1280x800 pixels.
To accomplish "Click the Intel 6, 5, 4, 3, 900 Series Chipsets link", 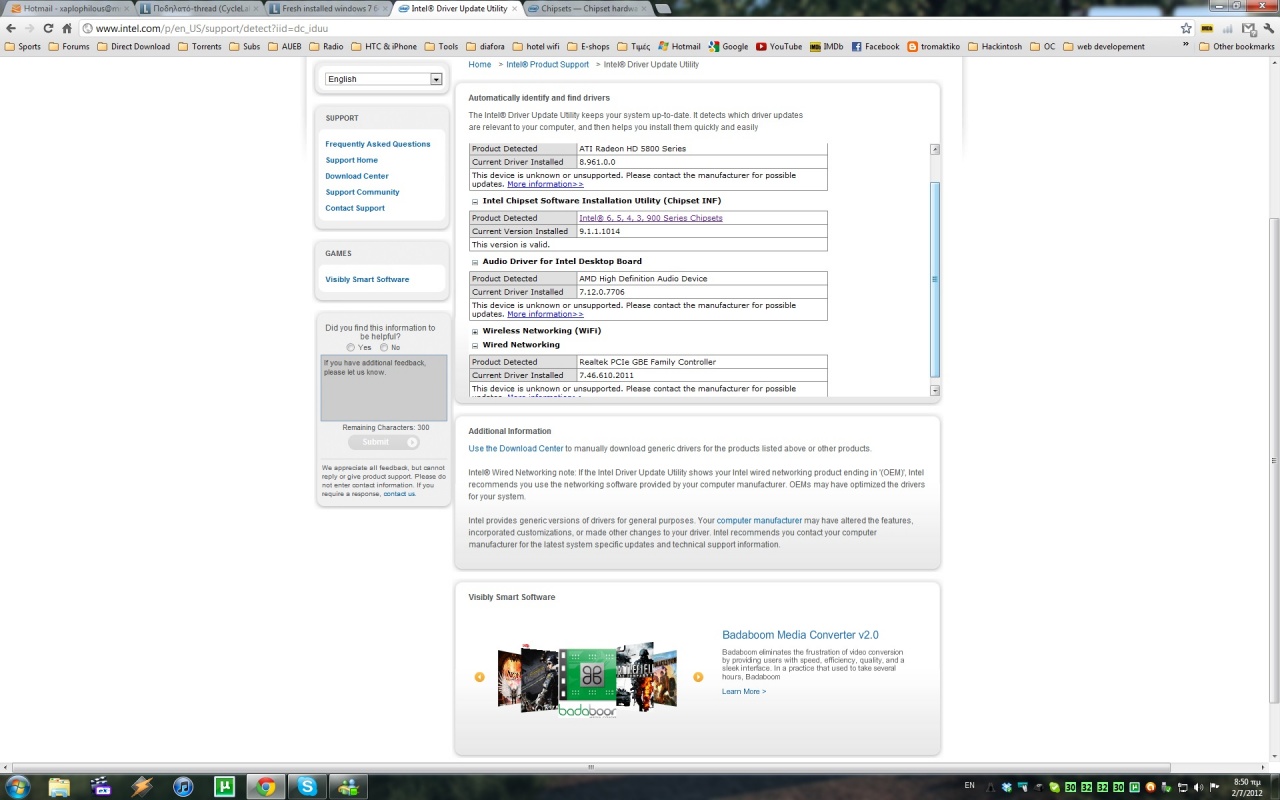I will click(x=651, y=218).
